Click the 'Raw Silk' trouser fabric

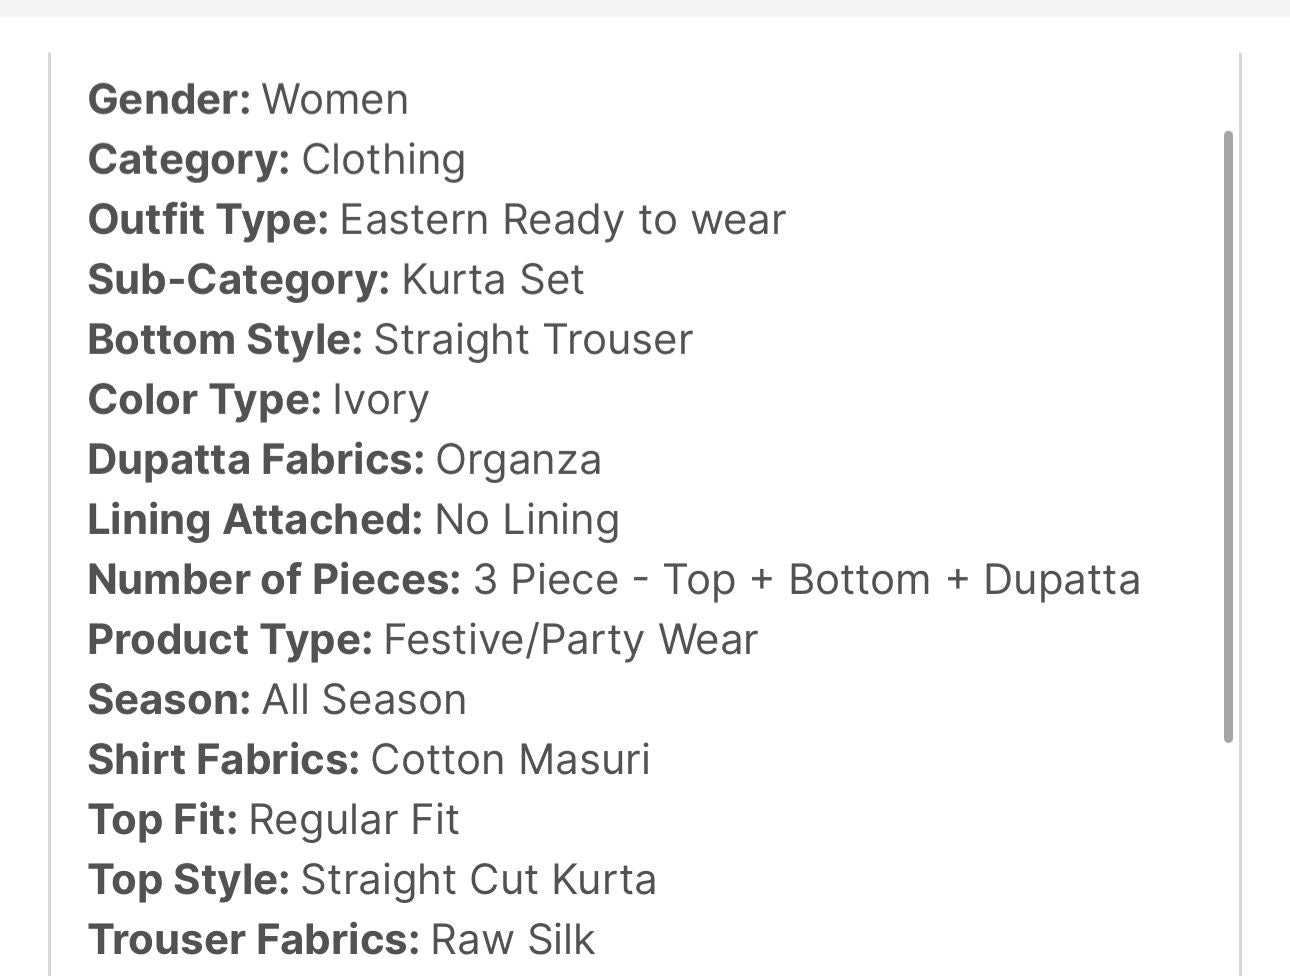coord(512,940)
